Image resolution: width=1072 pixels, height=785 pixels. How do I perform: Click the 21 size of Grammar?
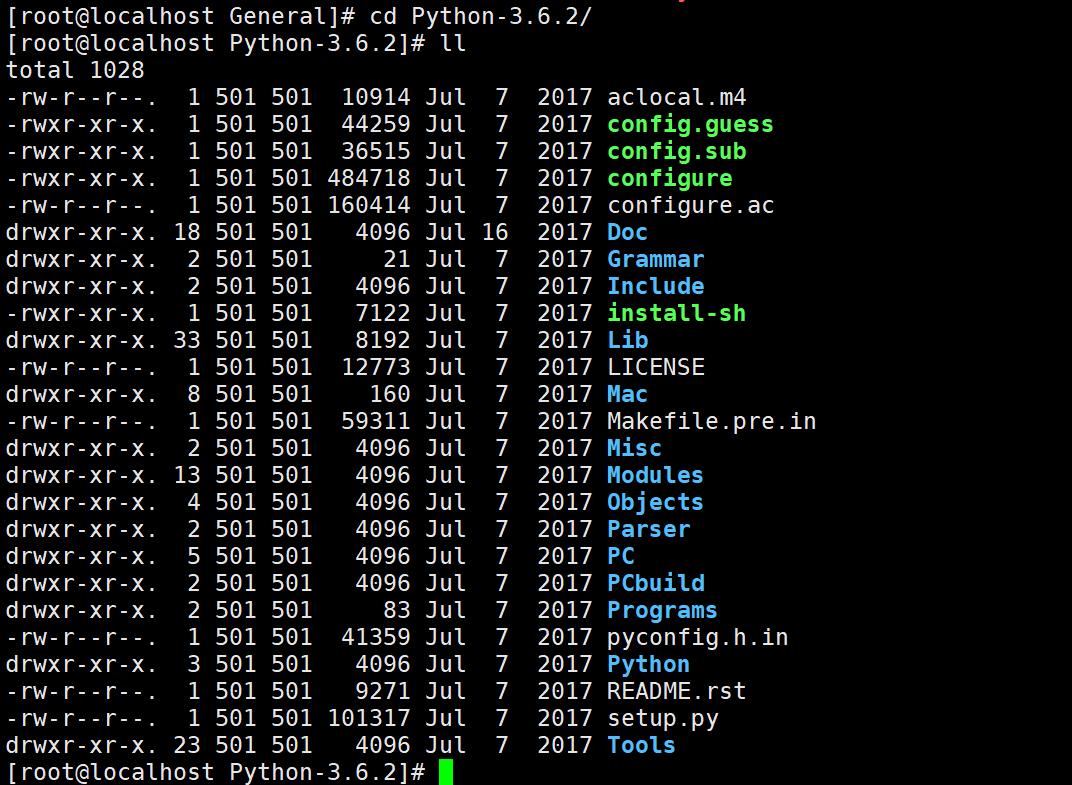[x=397, y=259]
